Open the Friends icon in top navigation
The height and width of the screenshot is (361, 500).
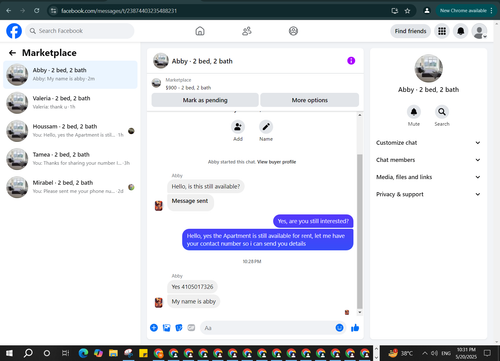[x=247, y=31]
